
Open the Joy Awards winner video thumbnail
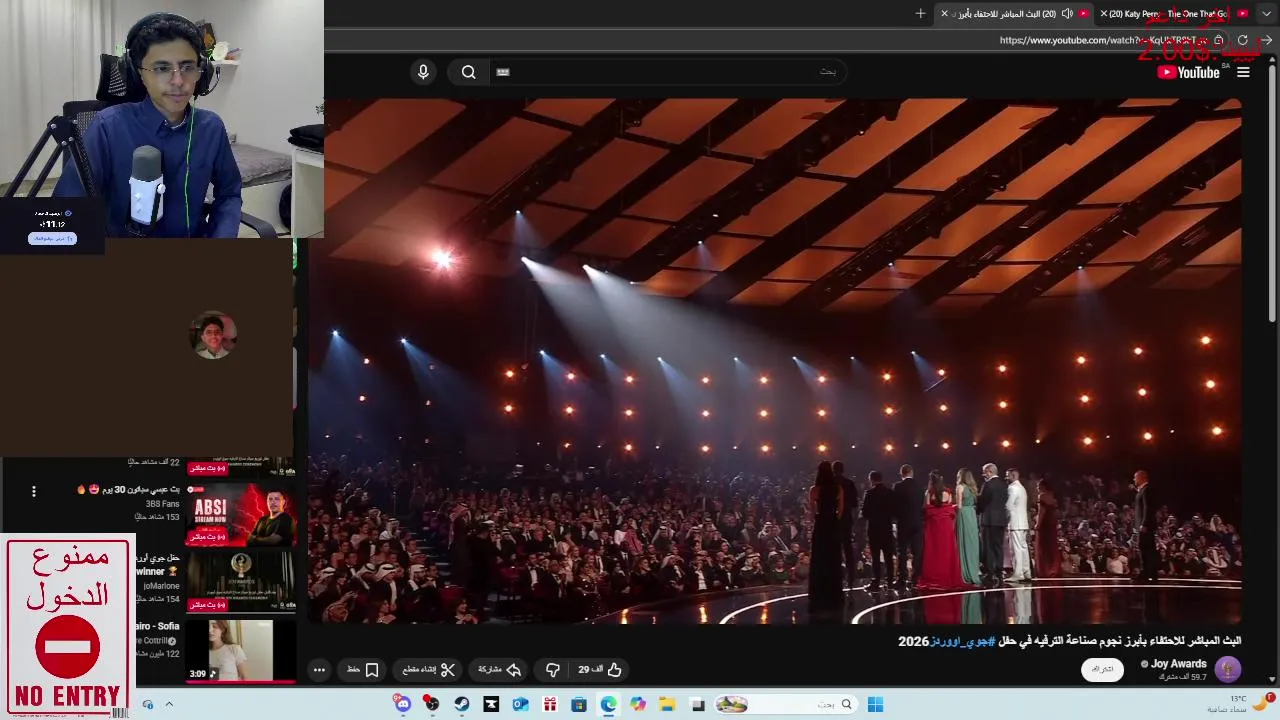click(241, 581)
